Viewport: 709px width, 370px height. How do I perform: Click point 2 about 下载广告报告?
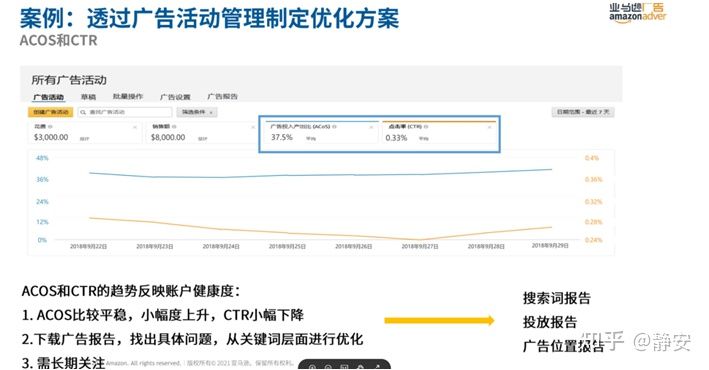click(193, 339)
